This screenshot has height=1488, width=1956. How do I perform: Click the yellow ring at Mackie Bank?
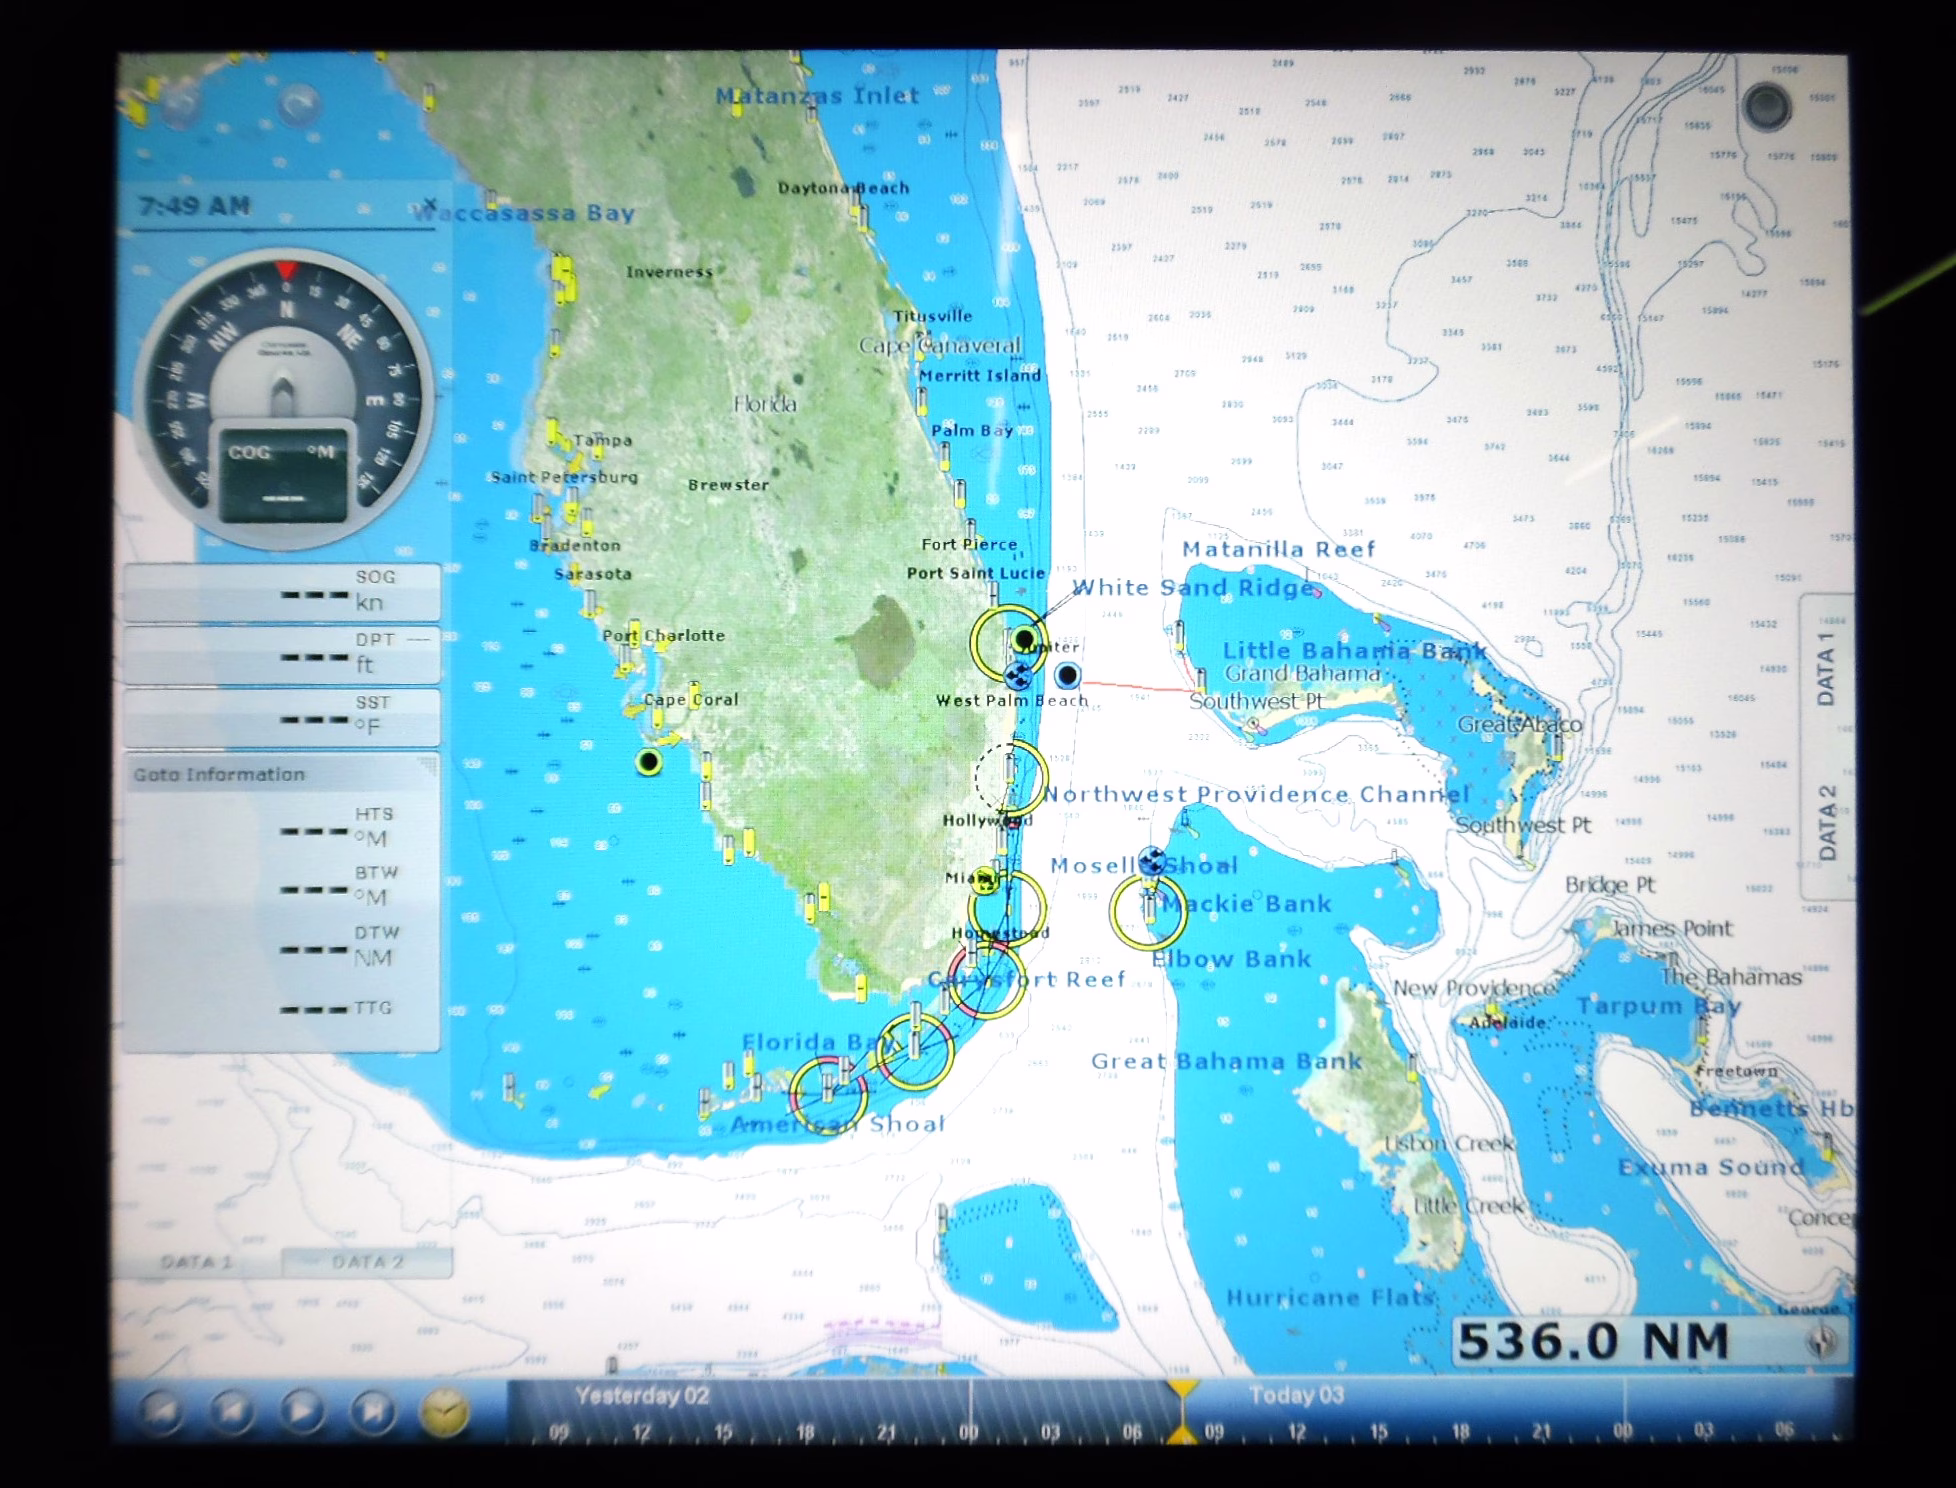click(1149, 911)
